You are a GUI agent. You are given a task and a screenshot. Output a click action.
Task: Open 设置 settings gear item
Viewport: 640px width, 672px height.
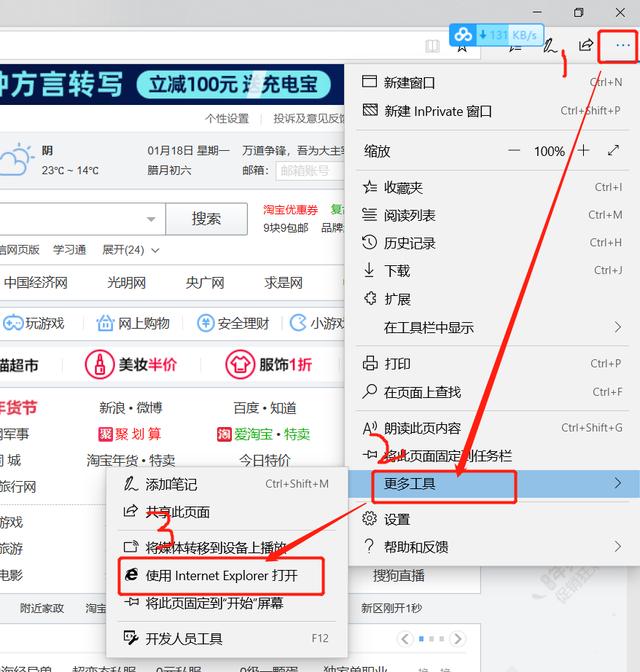click(492, 519)
